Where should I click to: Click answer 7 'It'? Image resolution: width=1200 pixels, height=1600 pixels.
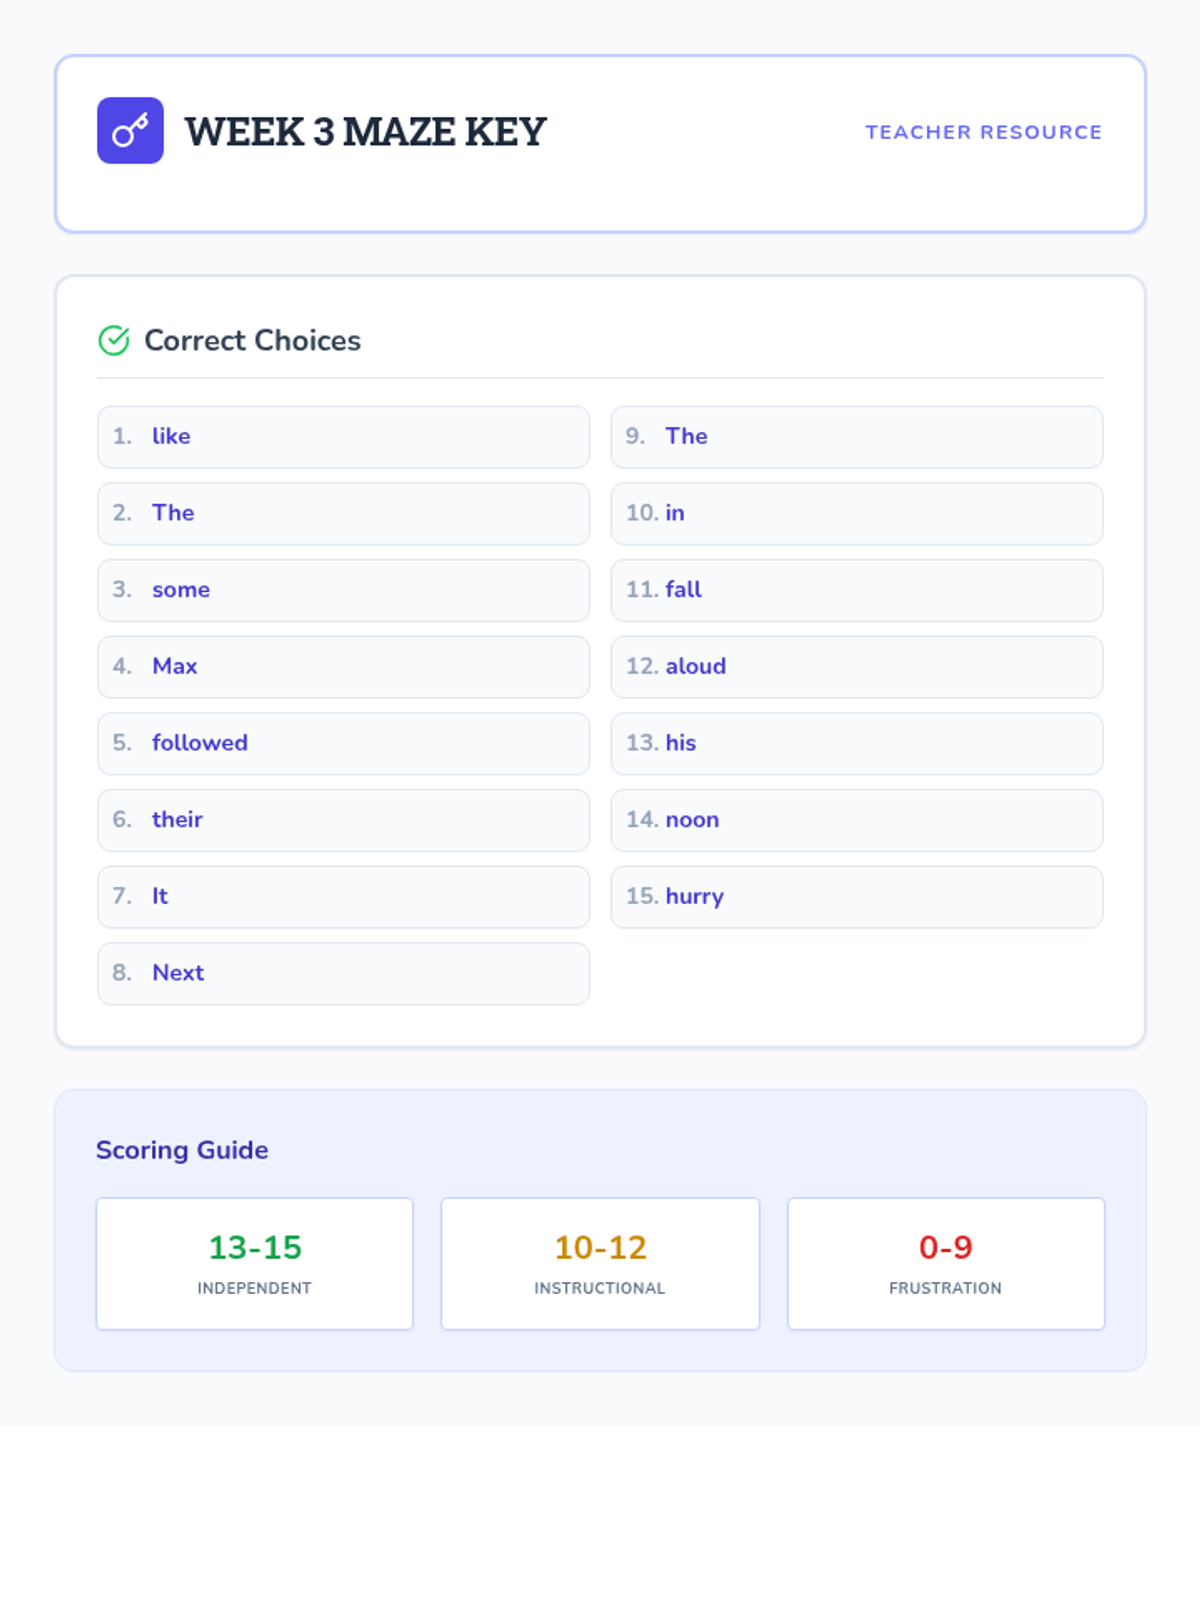[343, 897]
